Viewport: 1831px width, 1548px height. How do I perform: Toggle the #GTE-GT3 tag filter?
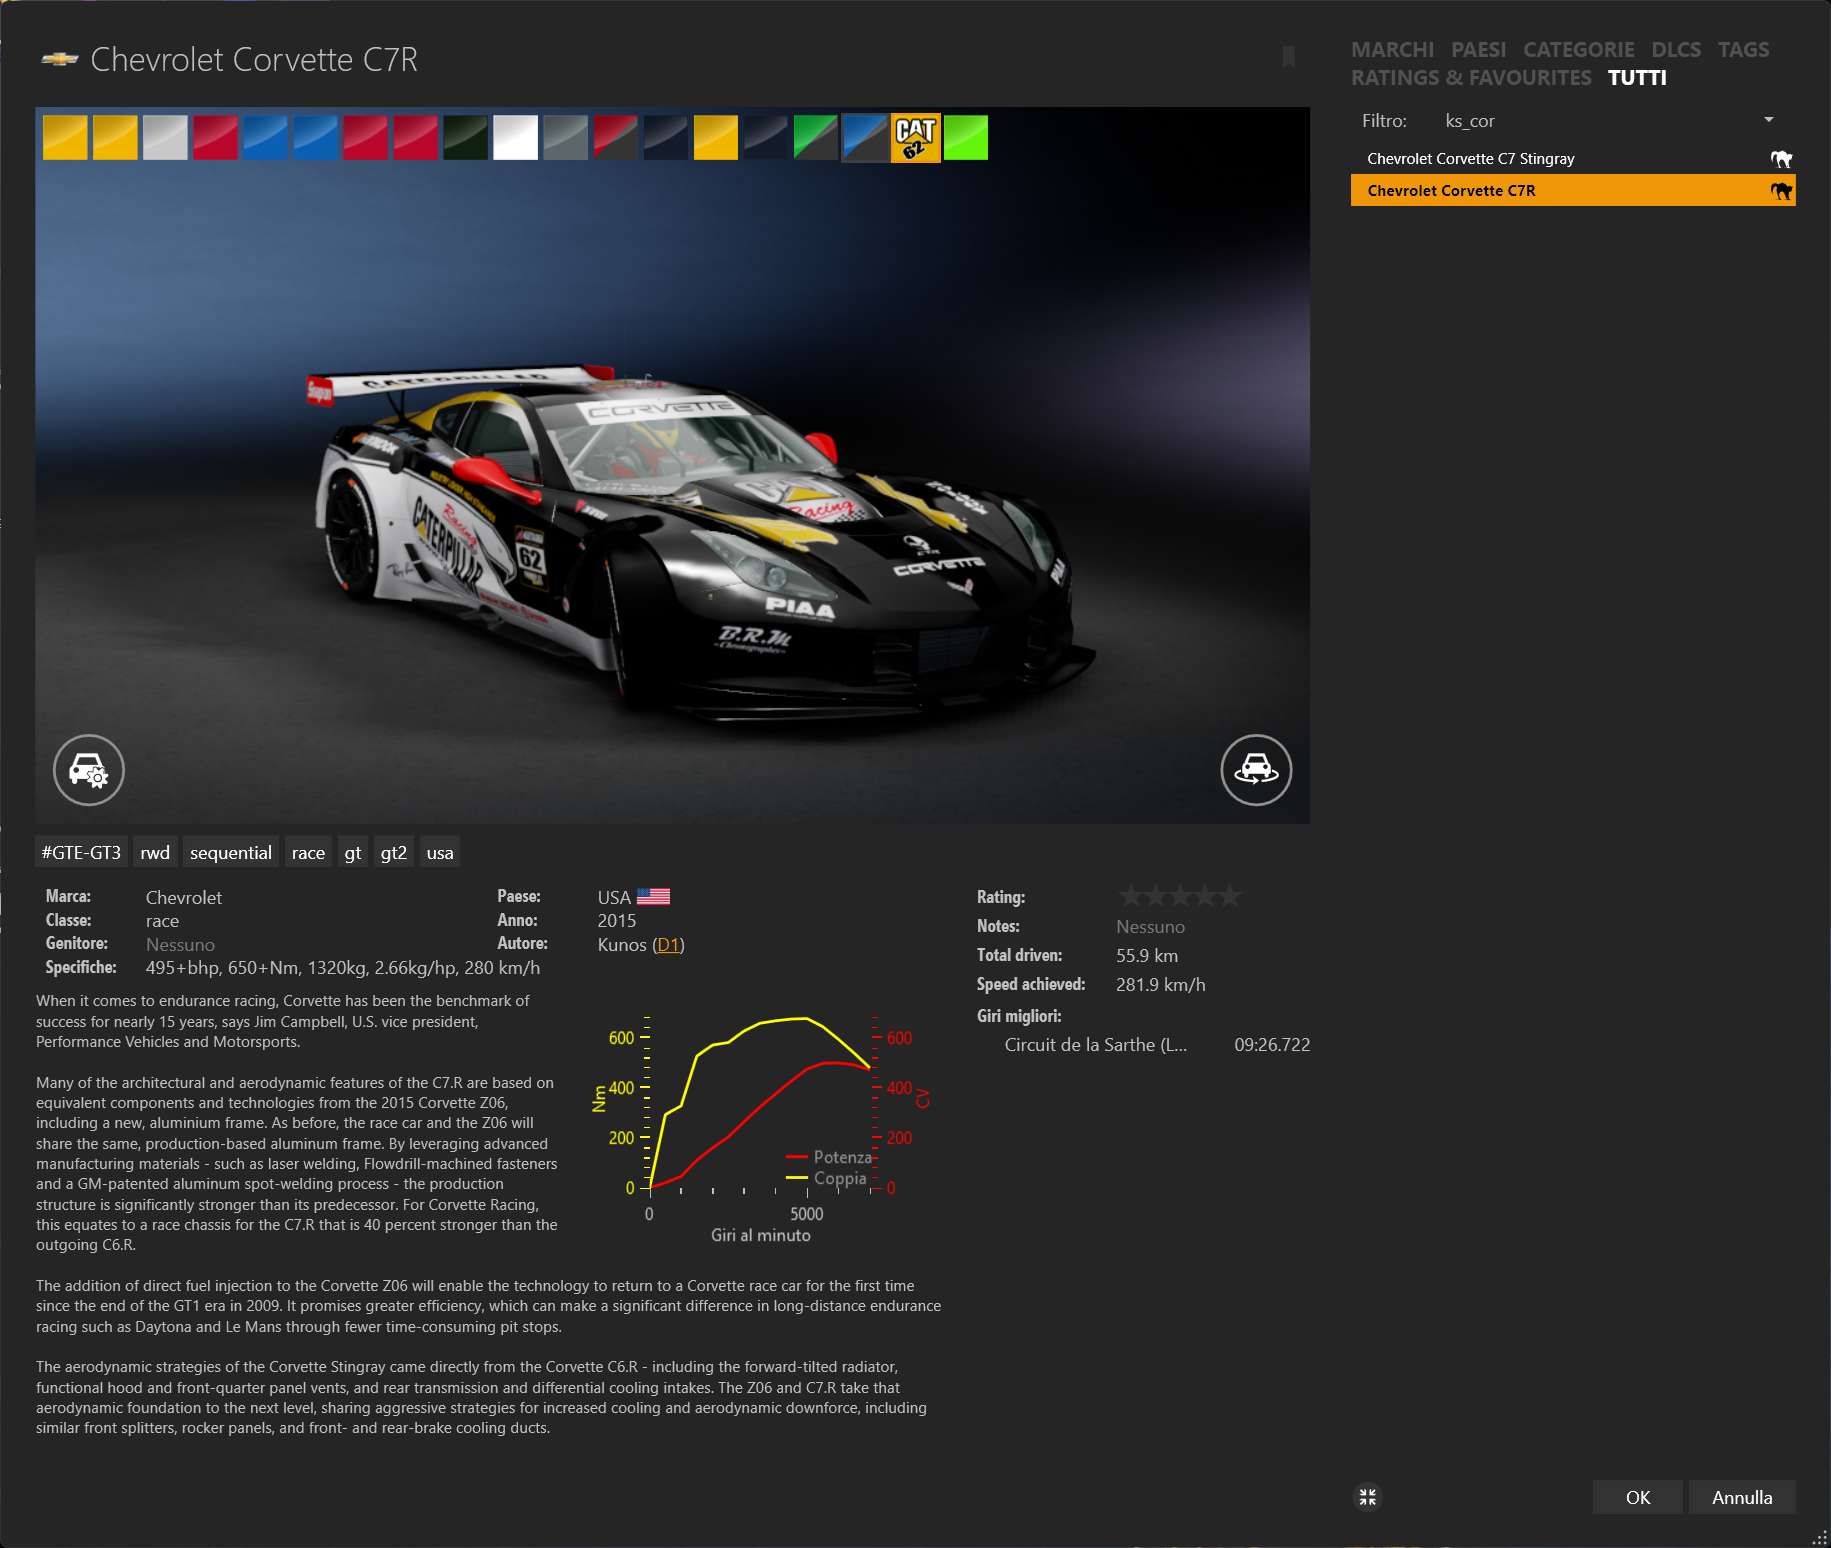point(81,852)
